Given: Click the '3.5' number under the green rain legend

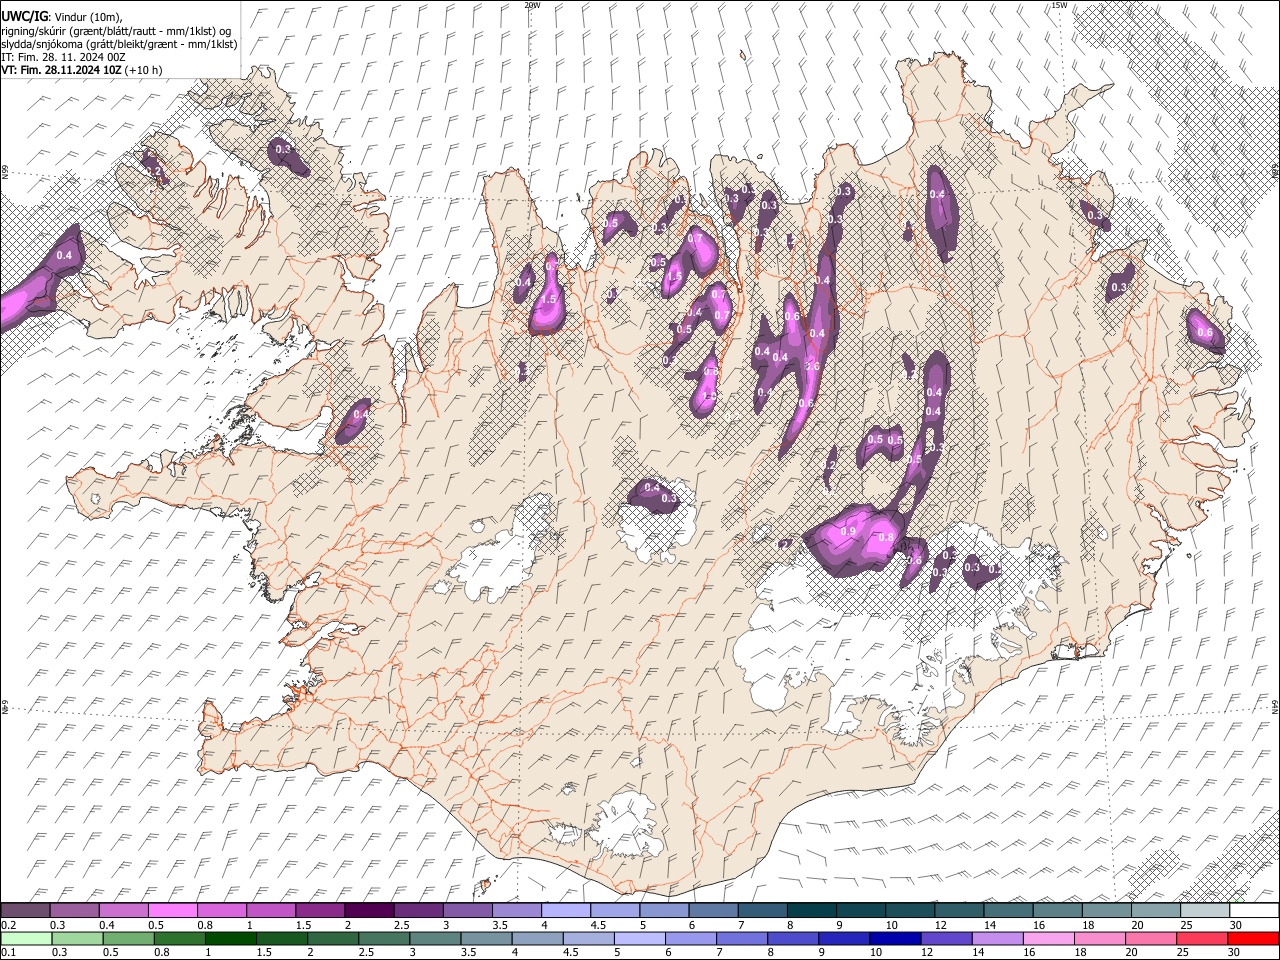Looking at the screenshot, I should pos(468,952).
